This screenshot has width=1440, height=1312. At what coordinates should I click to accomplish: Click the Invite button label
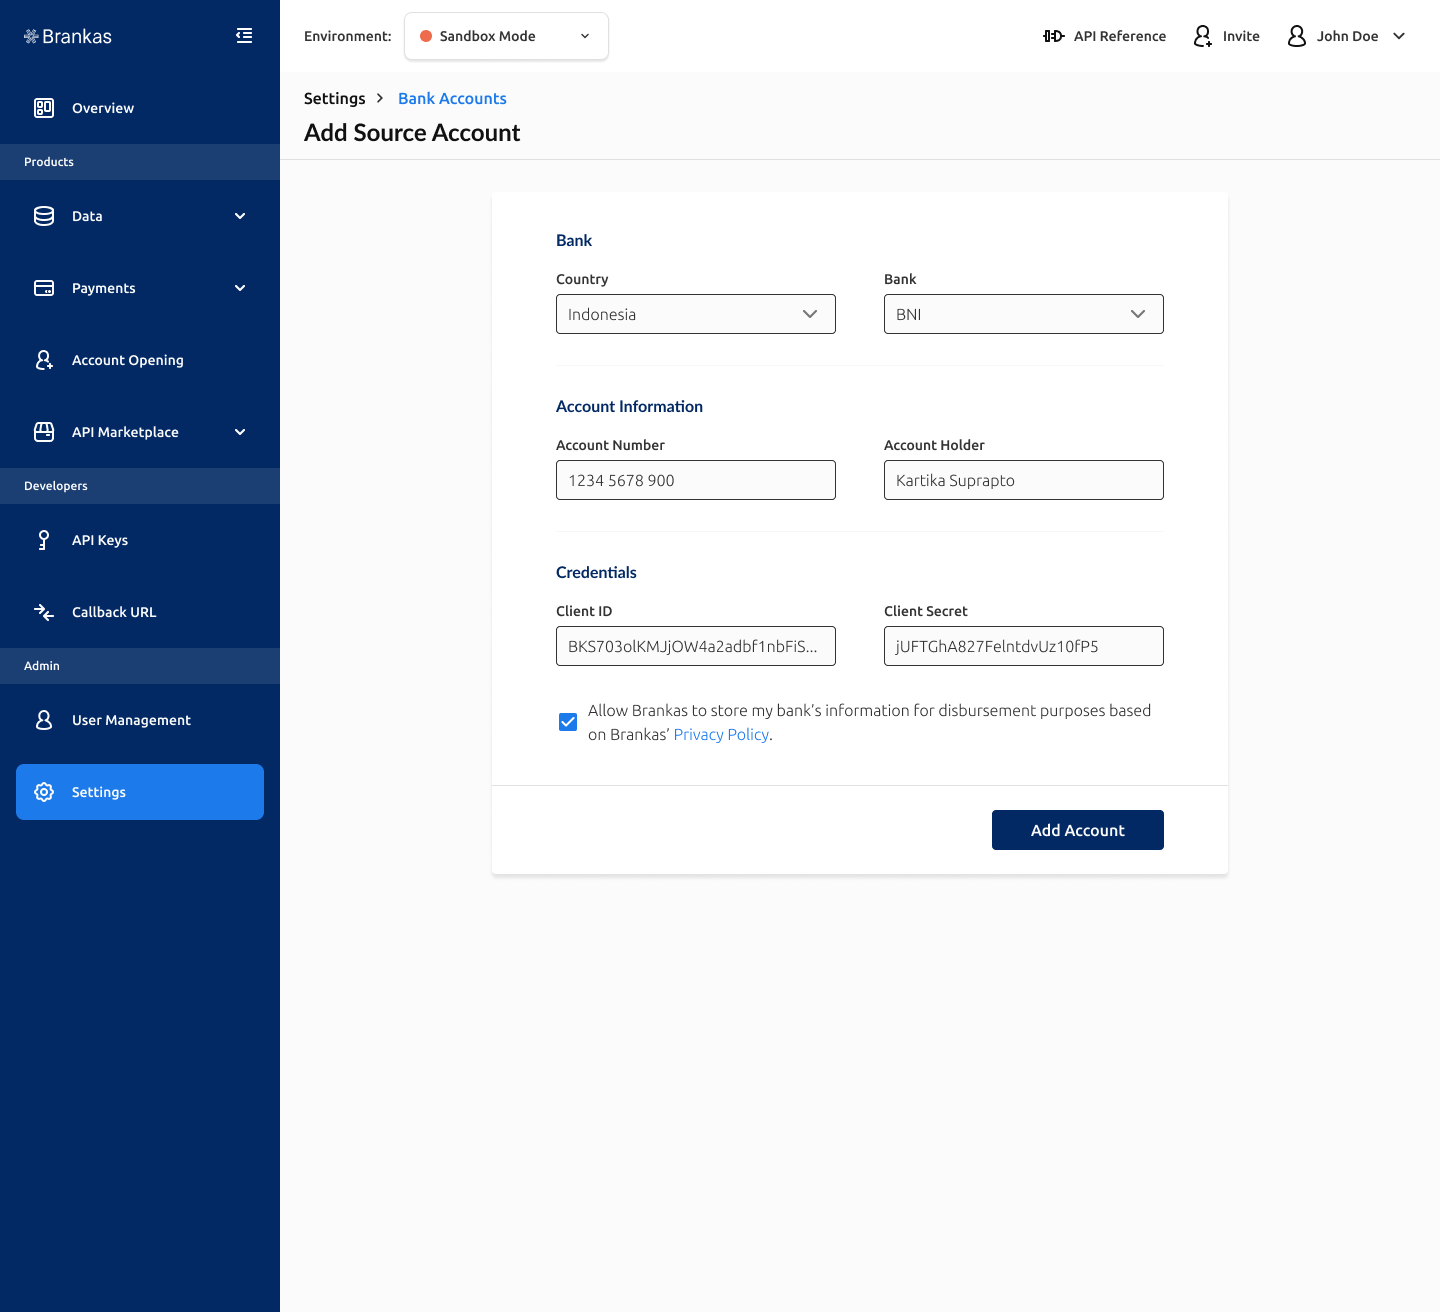click(1241, 36)
